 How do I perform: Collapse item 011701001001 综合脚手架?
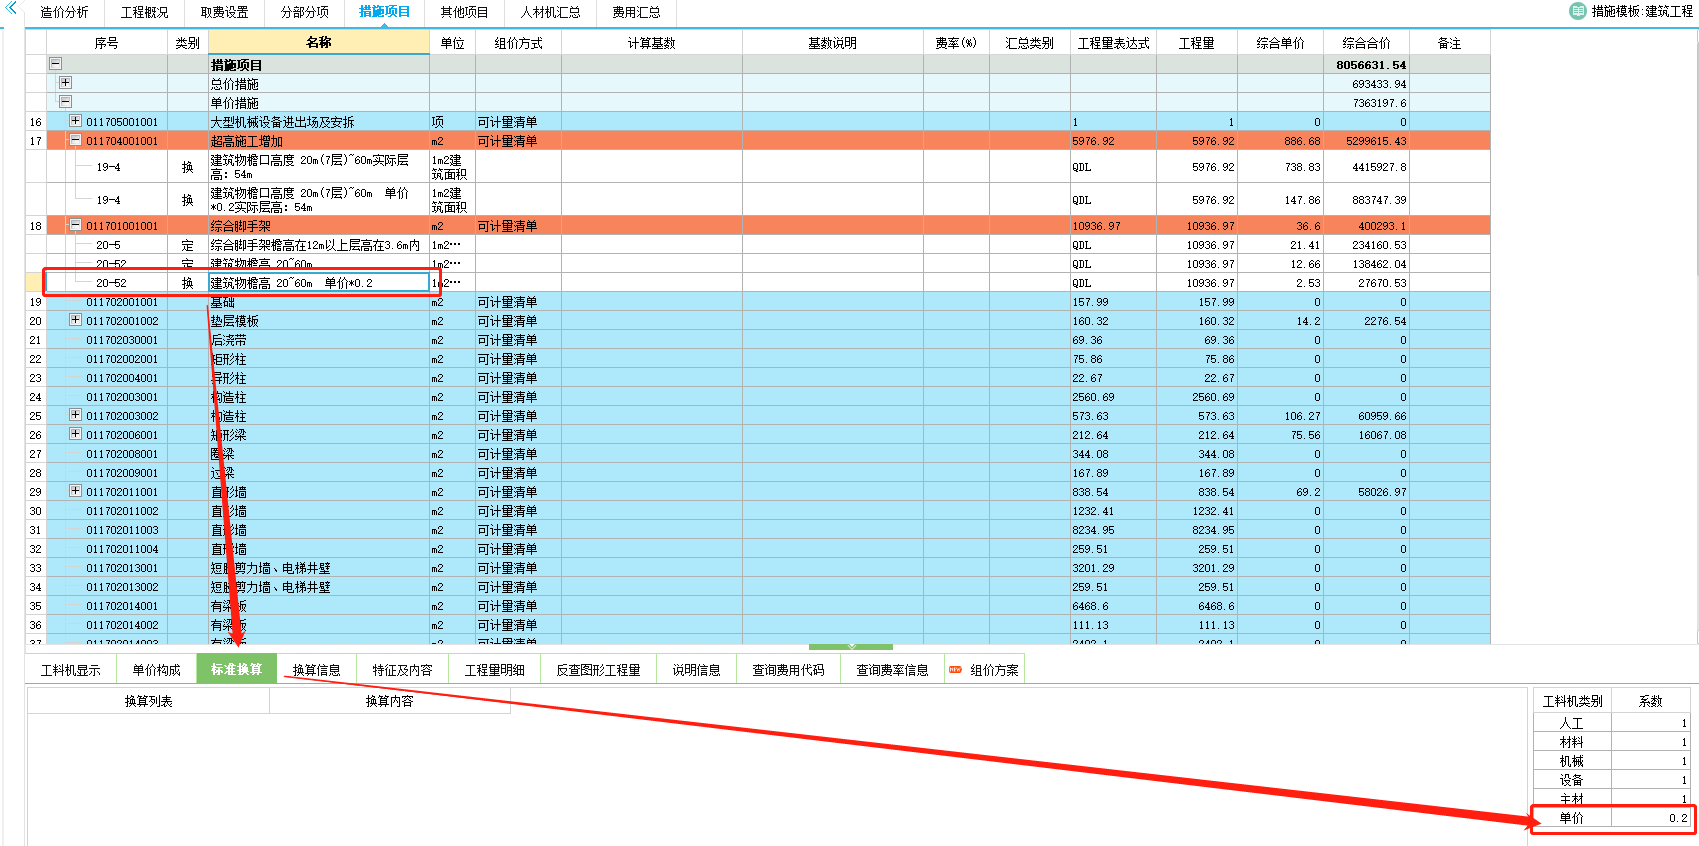point(75,225)
